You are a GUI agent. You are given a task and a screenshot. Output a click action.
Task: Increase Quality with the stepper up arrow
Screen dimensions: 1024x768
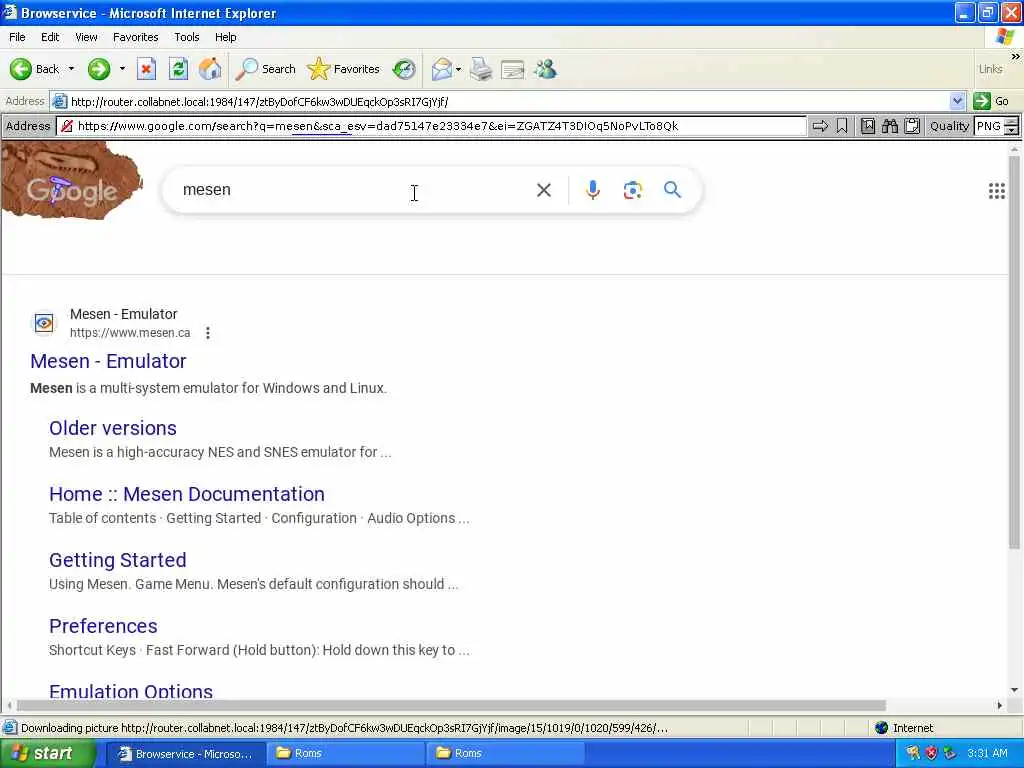[1012, 121]
